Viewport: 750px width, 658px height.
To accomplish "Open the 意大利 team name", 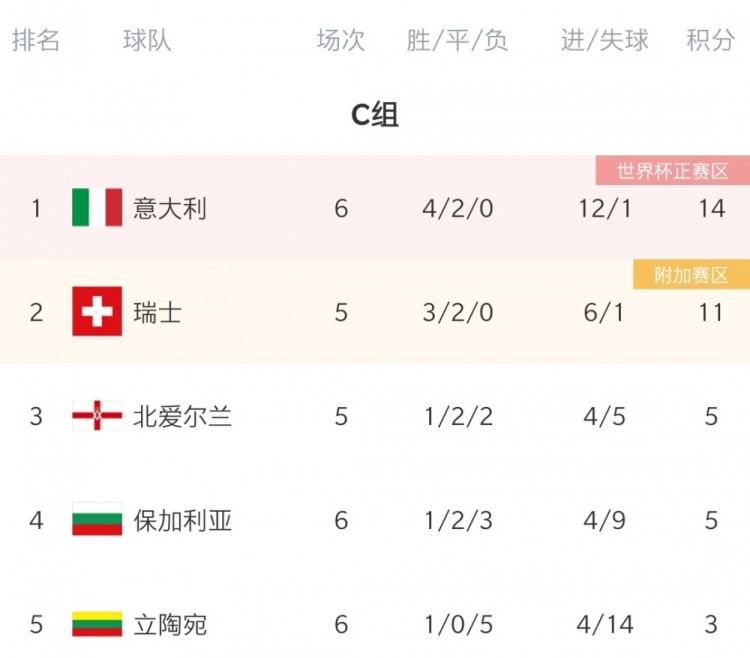I will (x=170, y=208).
